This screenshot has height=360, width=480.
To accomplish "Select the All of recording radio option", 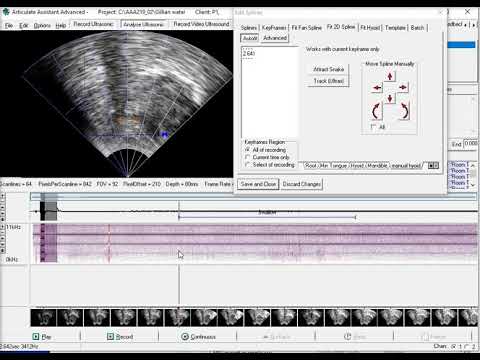I will point(247,150).
